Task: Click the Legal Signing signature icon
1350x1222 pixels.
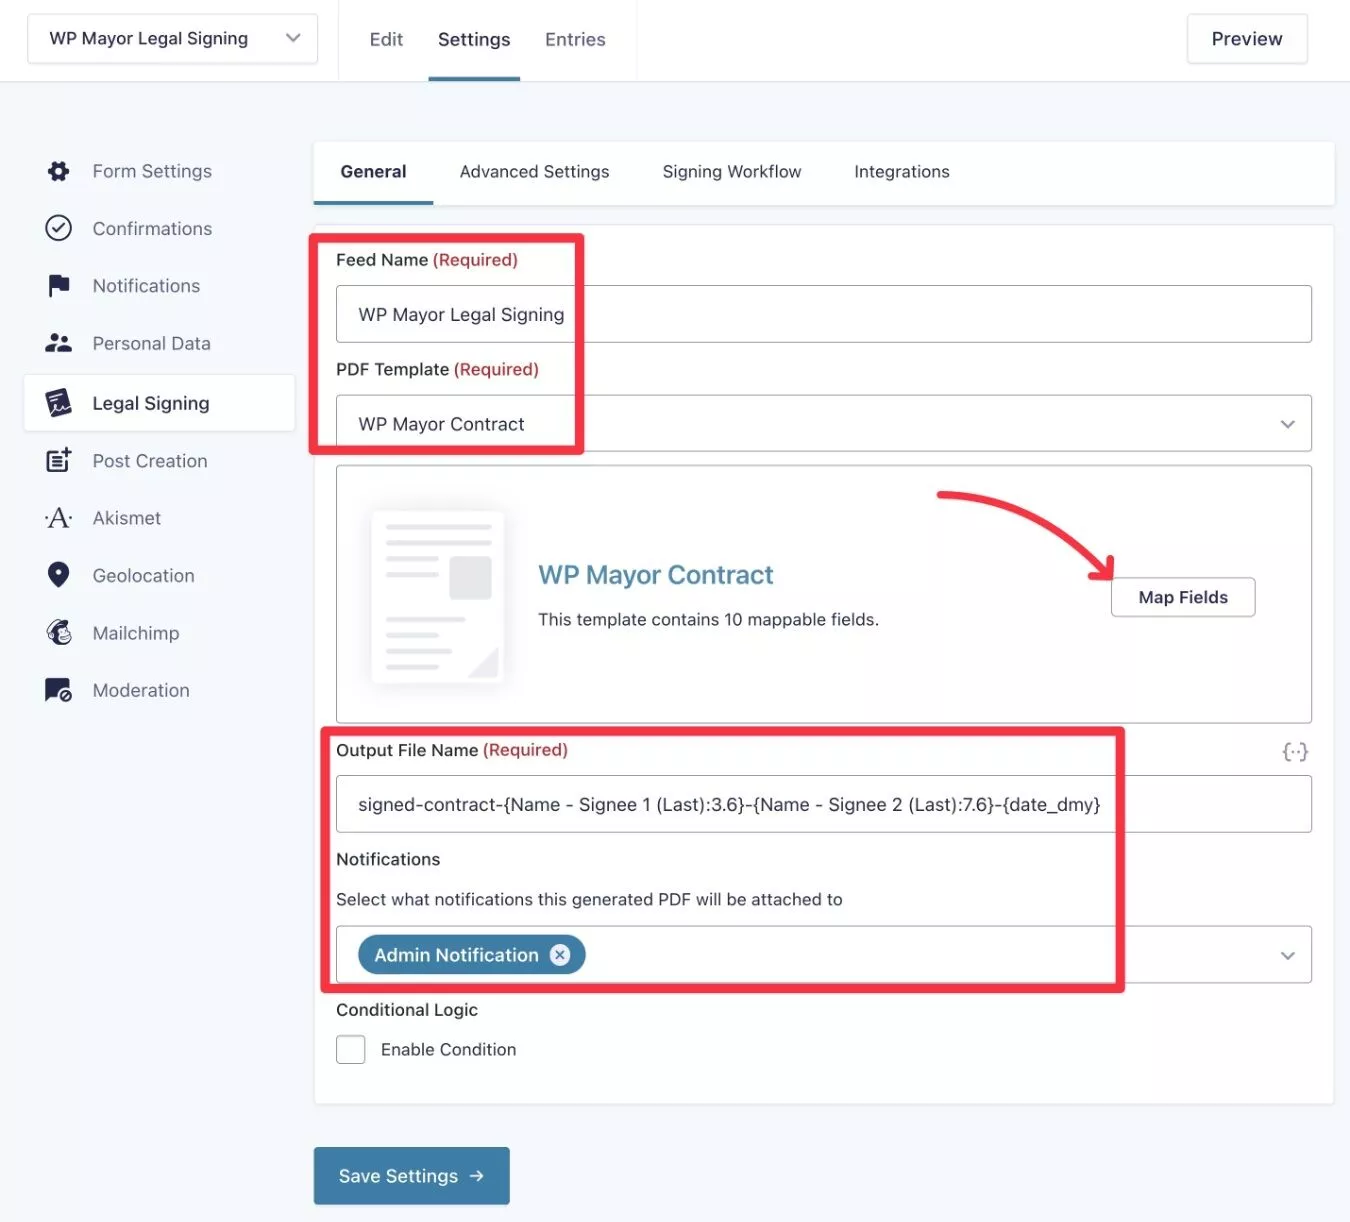Action: tap(59, 403)
